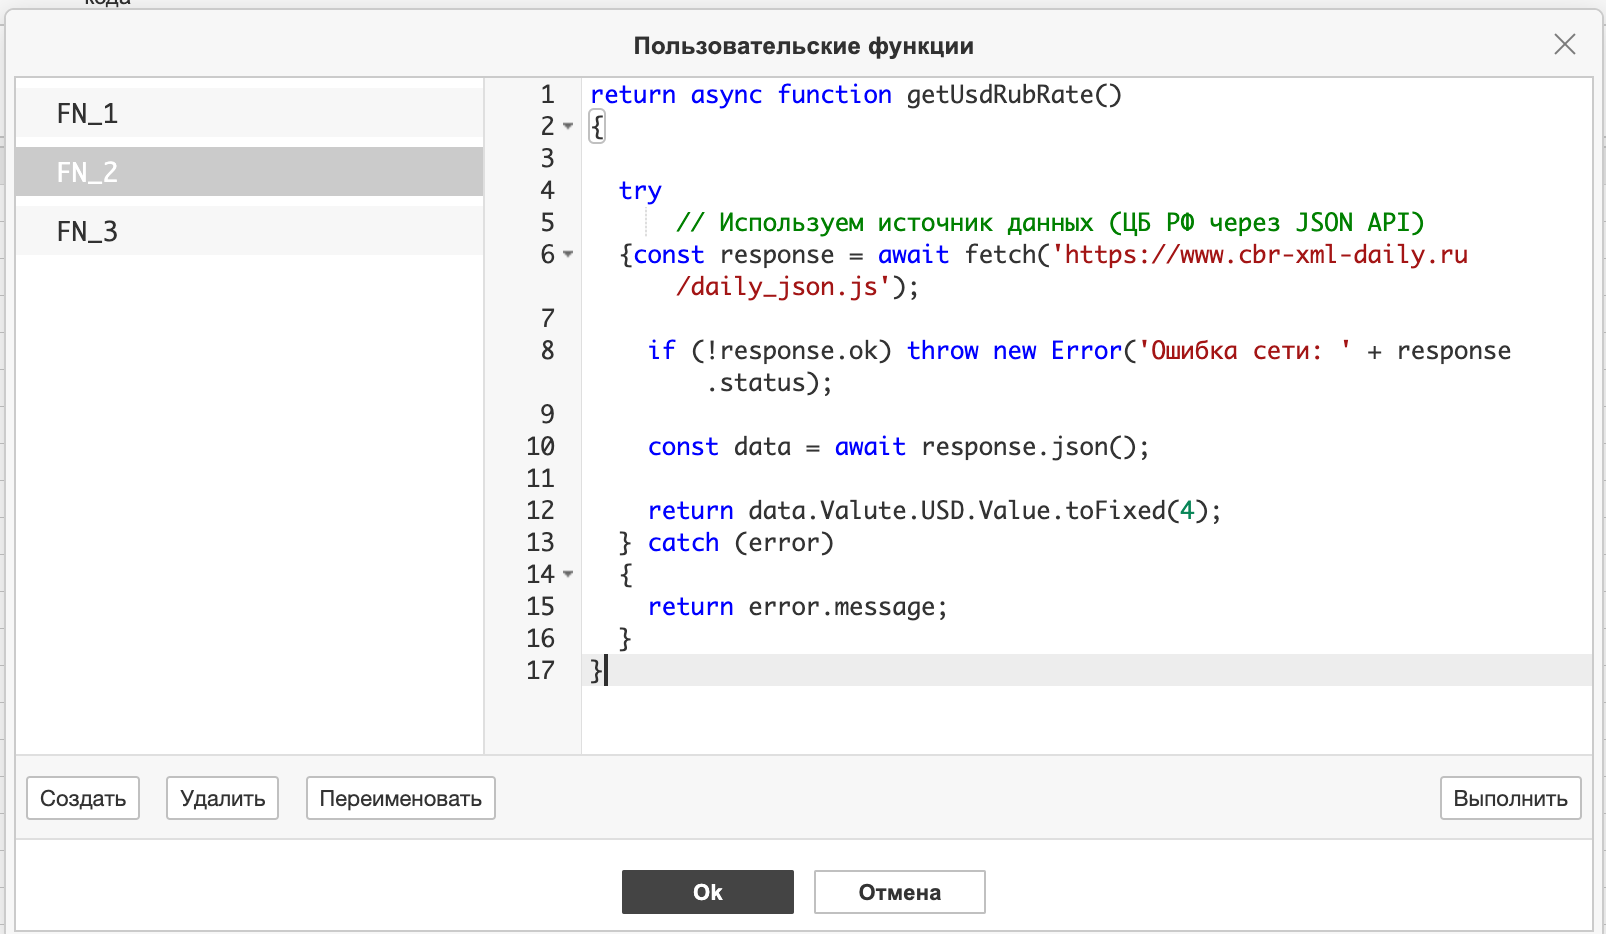
Task: Select FN_3 in the functions list
Action: pyautogui.click(x=250, y=231)
